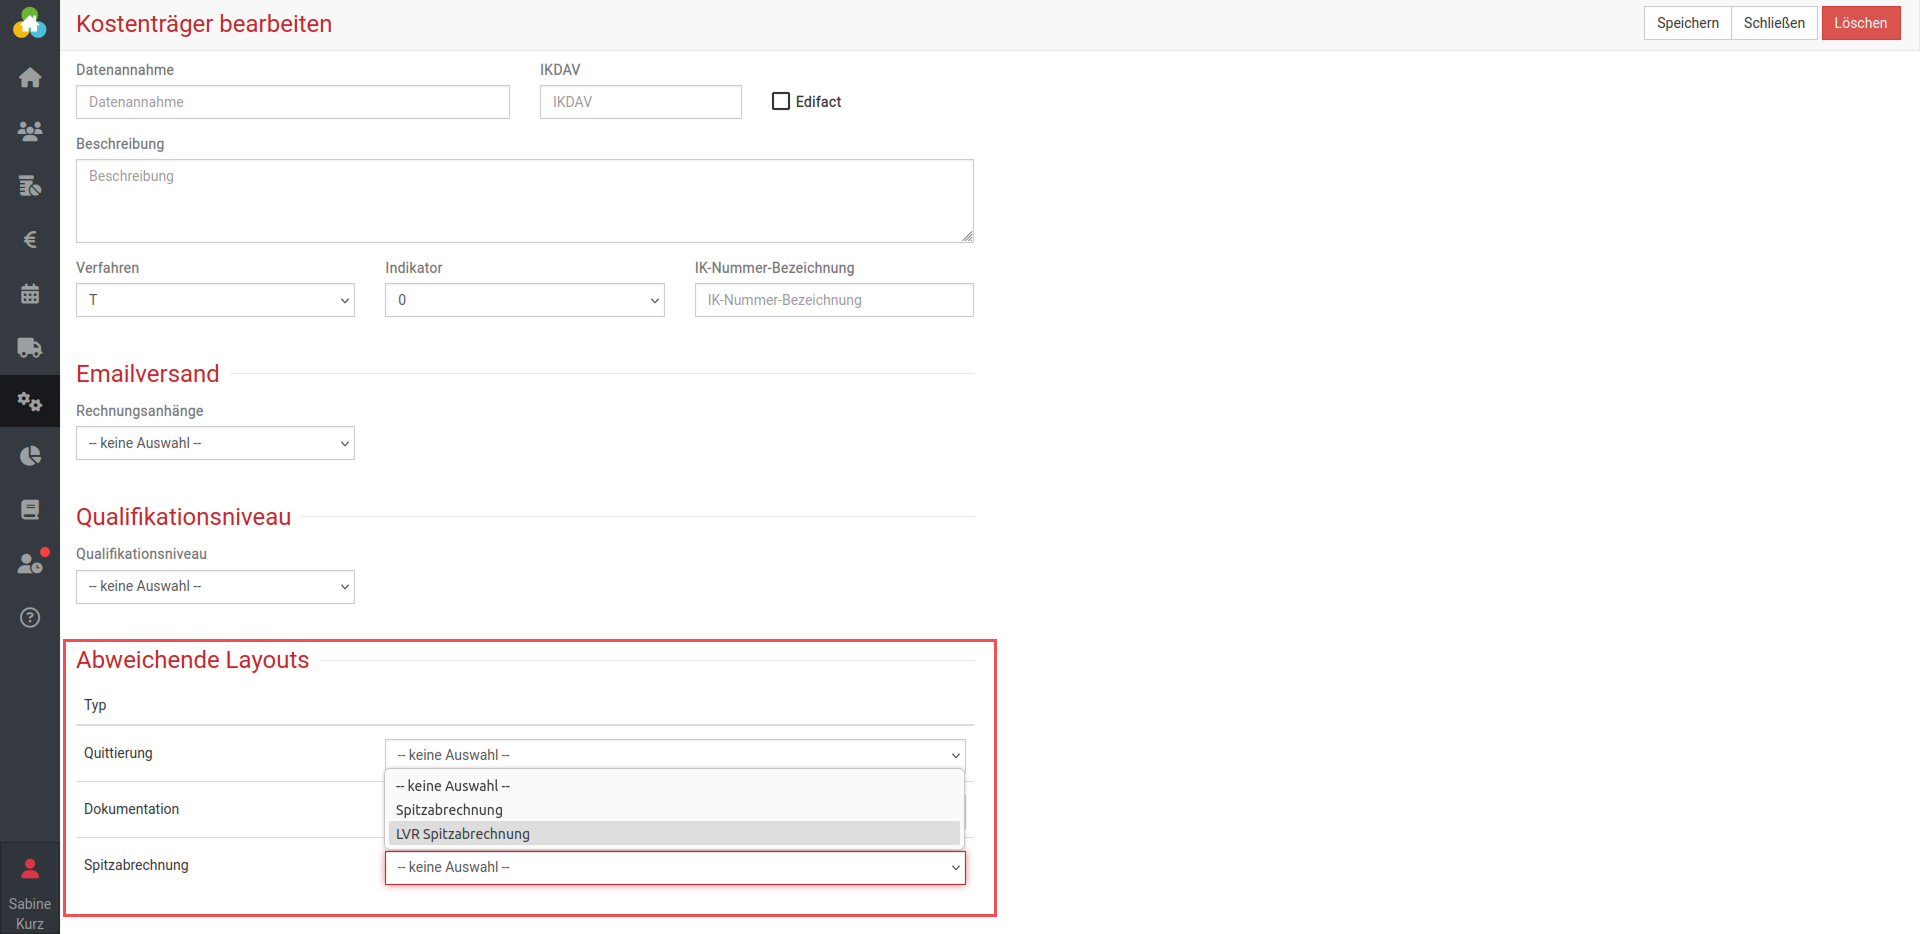
Task: Open the Quittierung layout dropdown
Action: [x=675, y=755]
